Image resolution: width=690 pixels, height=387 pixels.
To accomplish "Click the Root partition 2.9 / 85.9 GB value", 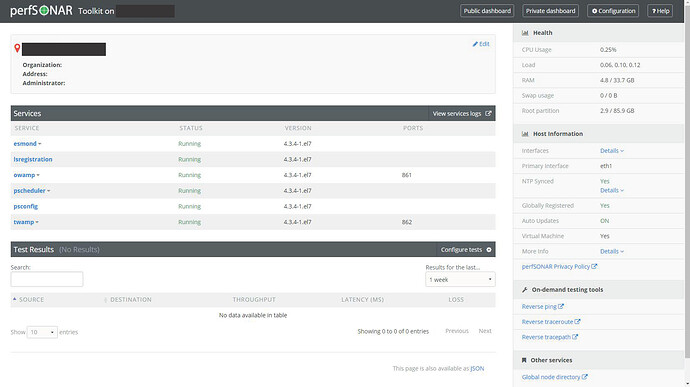I will click(617, 111).
